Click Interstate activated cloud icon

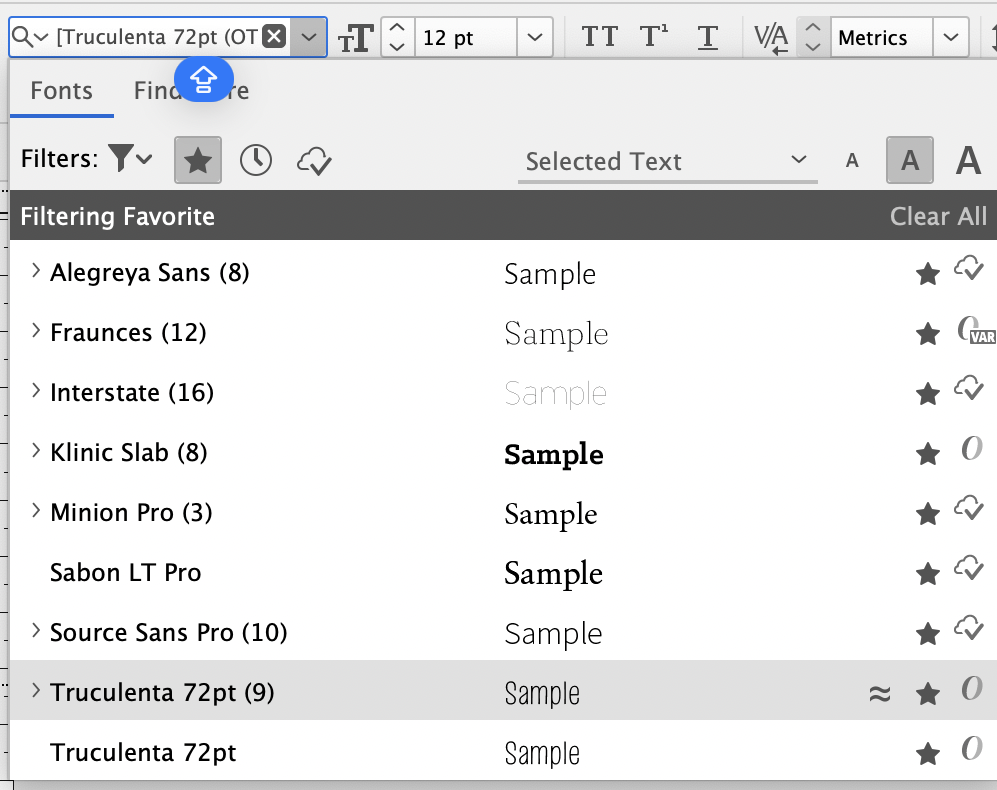pos(969,387)
